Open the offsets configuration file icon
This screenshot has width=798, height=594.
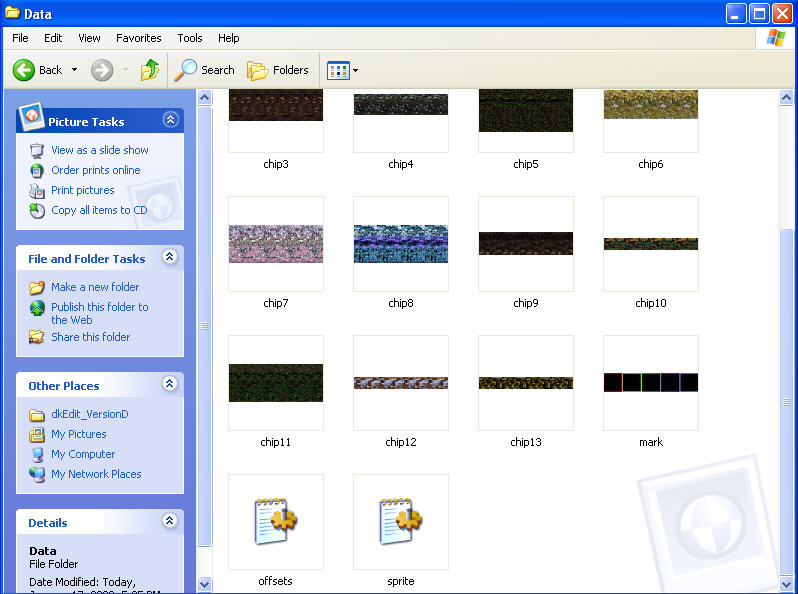point(275,521)
